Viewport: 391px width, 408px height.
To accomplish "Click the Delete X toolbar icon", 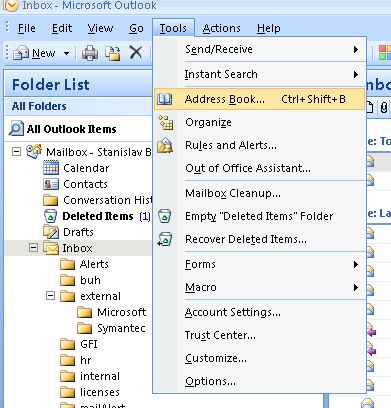I will pos(136,53).
